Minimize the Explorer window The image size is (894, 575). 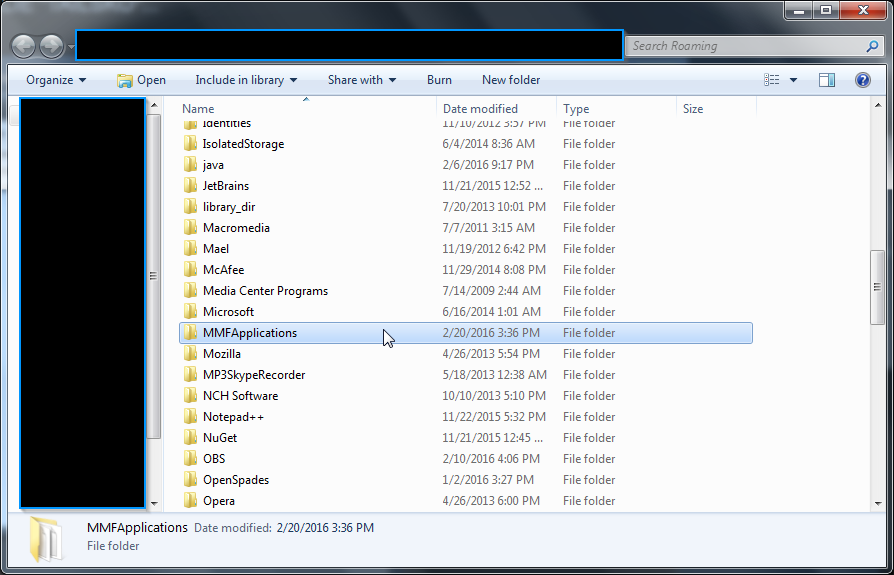798,10
